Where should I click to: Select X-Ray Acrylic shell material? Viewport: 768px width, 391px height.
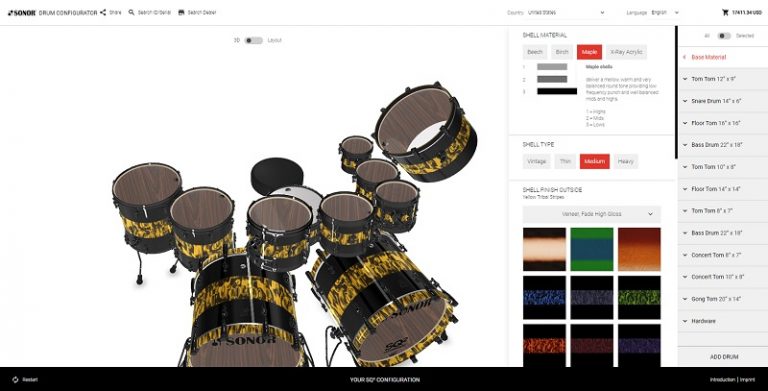coord(626,52)
